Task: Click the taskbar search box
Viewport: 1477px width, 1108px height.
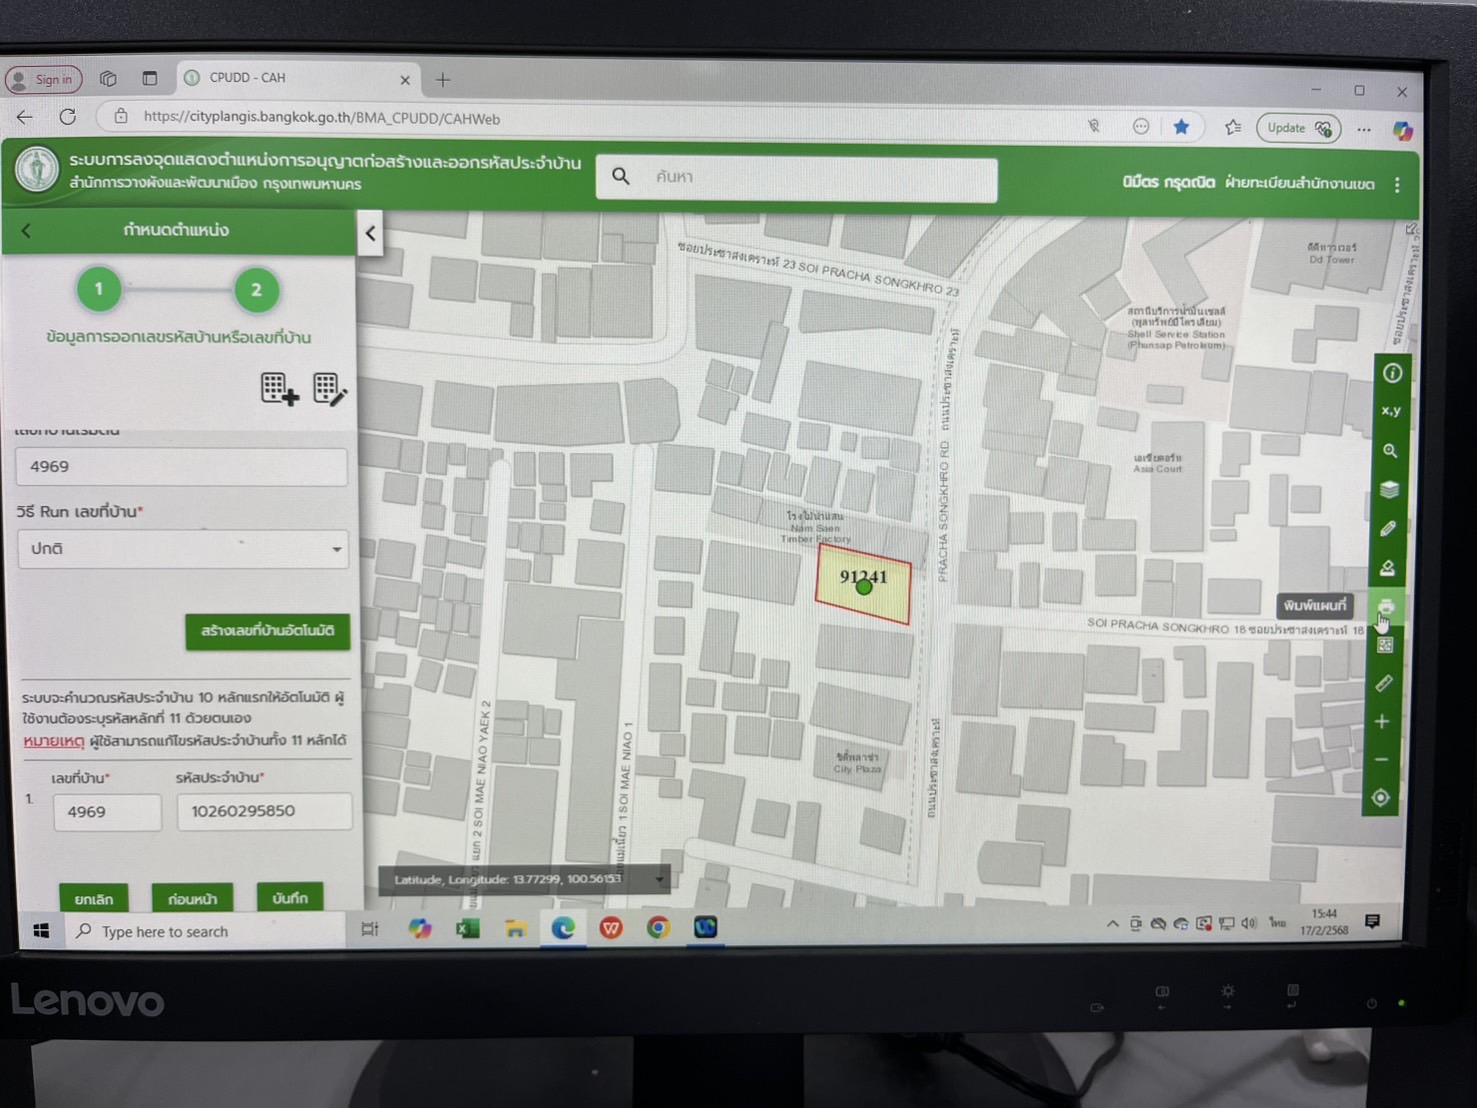Action: (x=207, y=932)
